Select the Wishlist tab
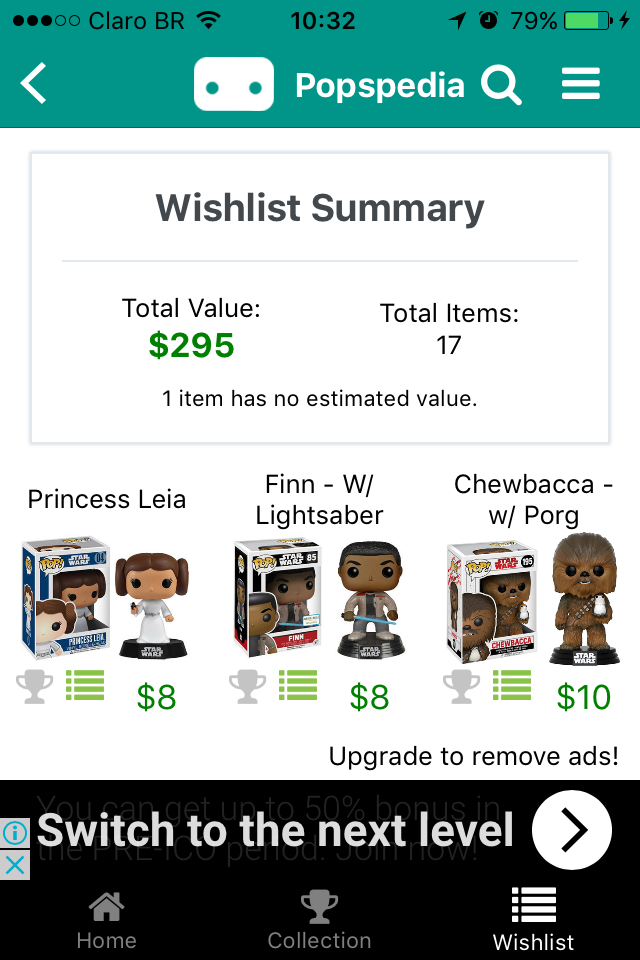This screenshot has width=640, height=960. coord(533,920)
